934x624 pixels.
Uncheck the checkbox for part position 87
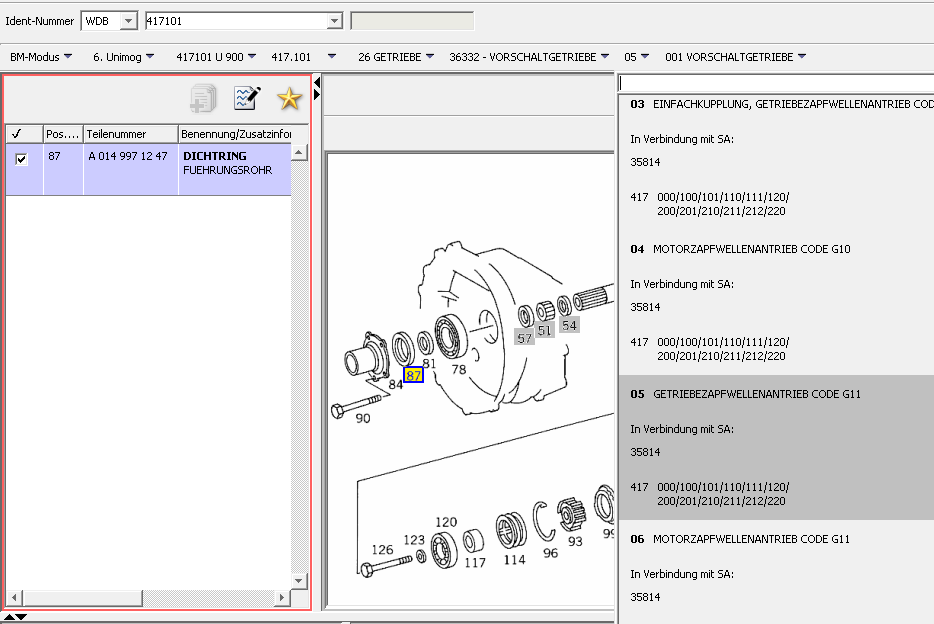pyautogui.click(x=22, y=158)
